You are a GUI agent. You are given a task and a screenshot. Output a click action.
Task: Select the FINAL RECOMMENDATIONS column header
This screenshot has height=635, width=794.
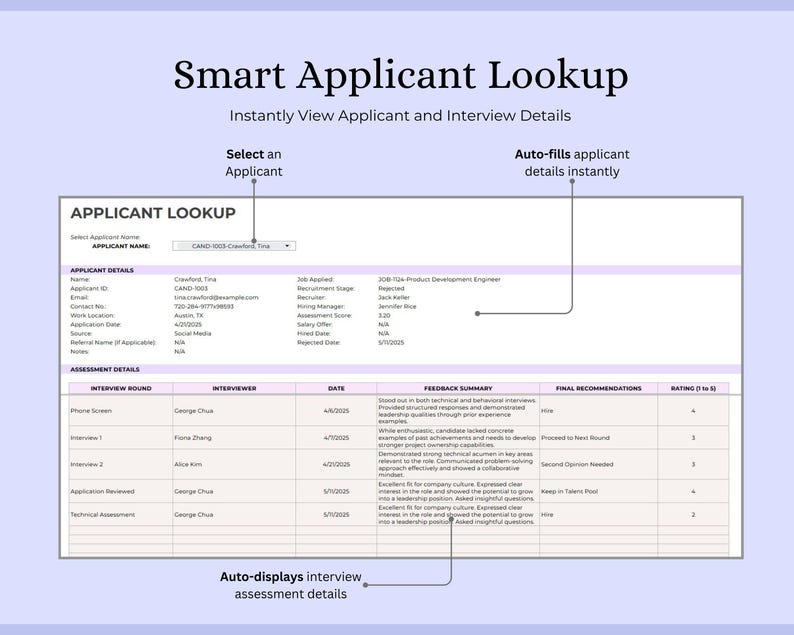[x=599, y=388]
